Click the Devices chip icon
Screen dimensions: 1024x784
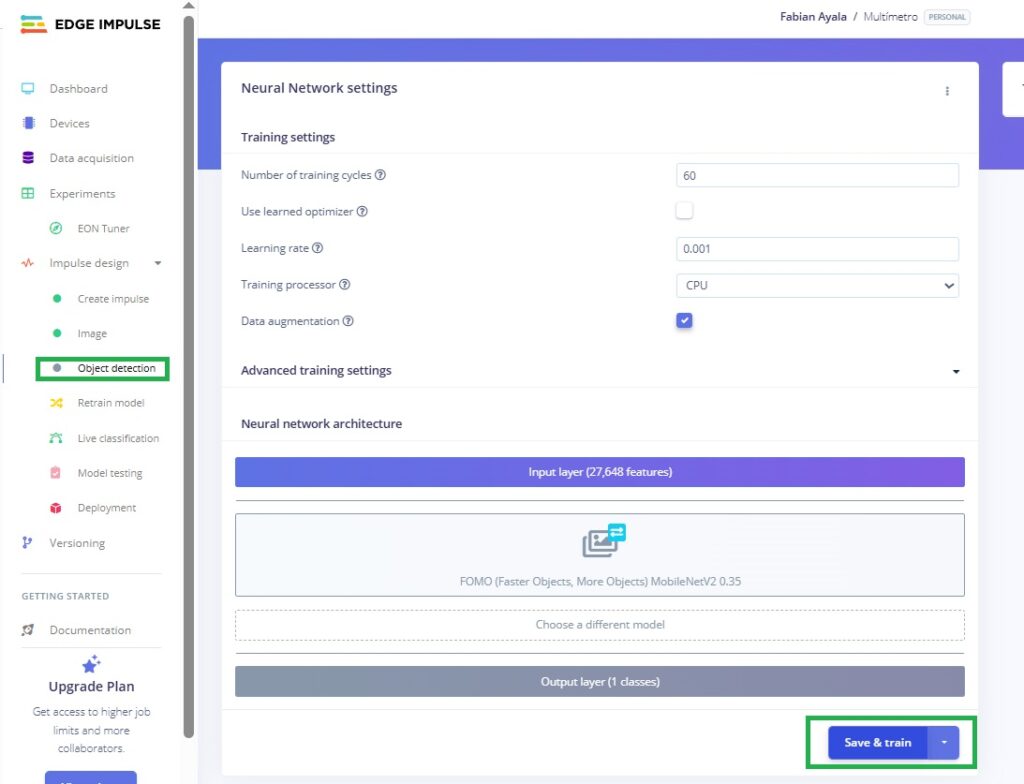tap(28, 124)
